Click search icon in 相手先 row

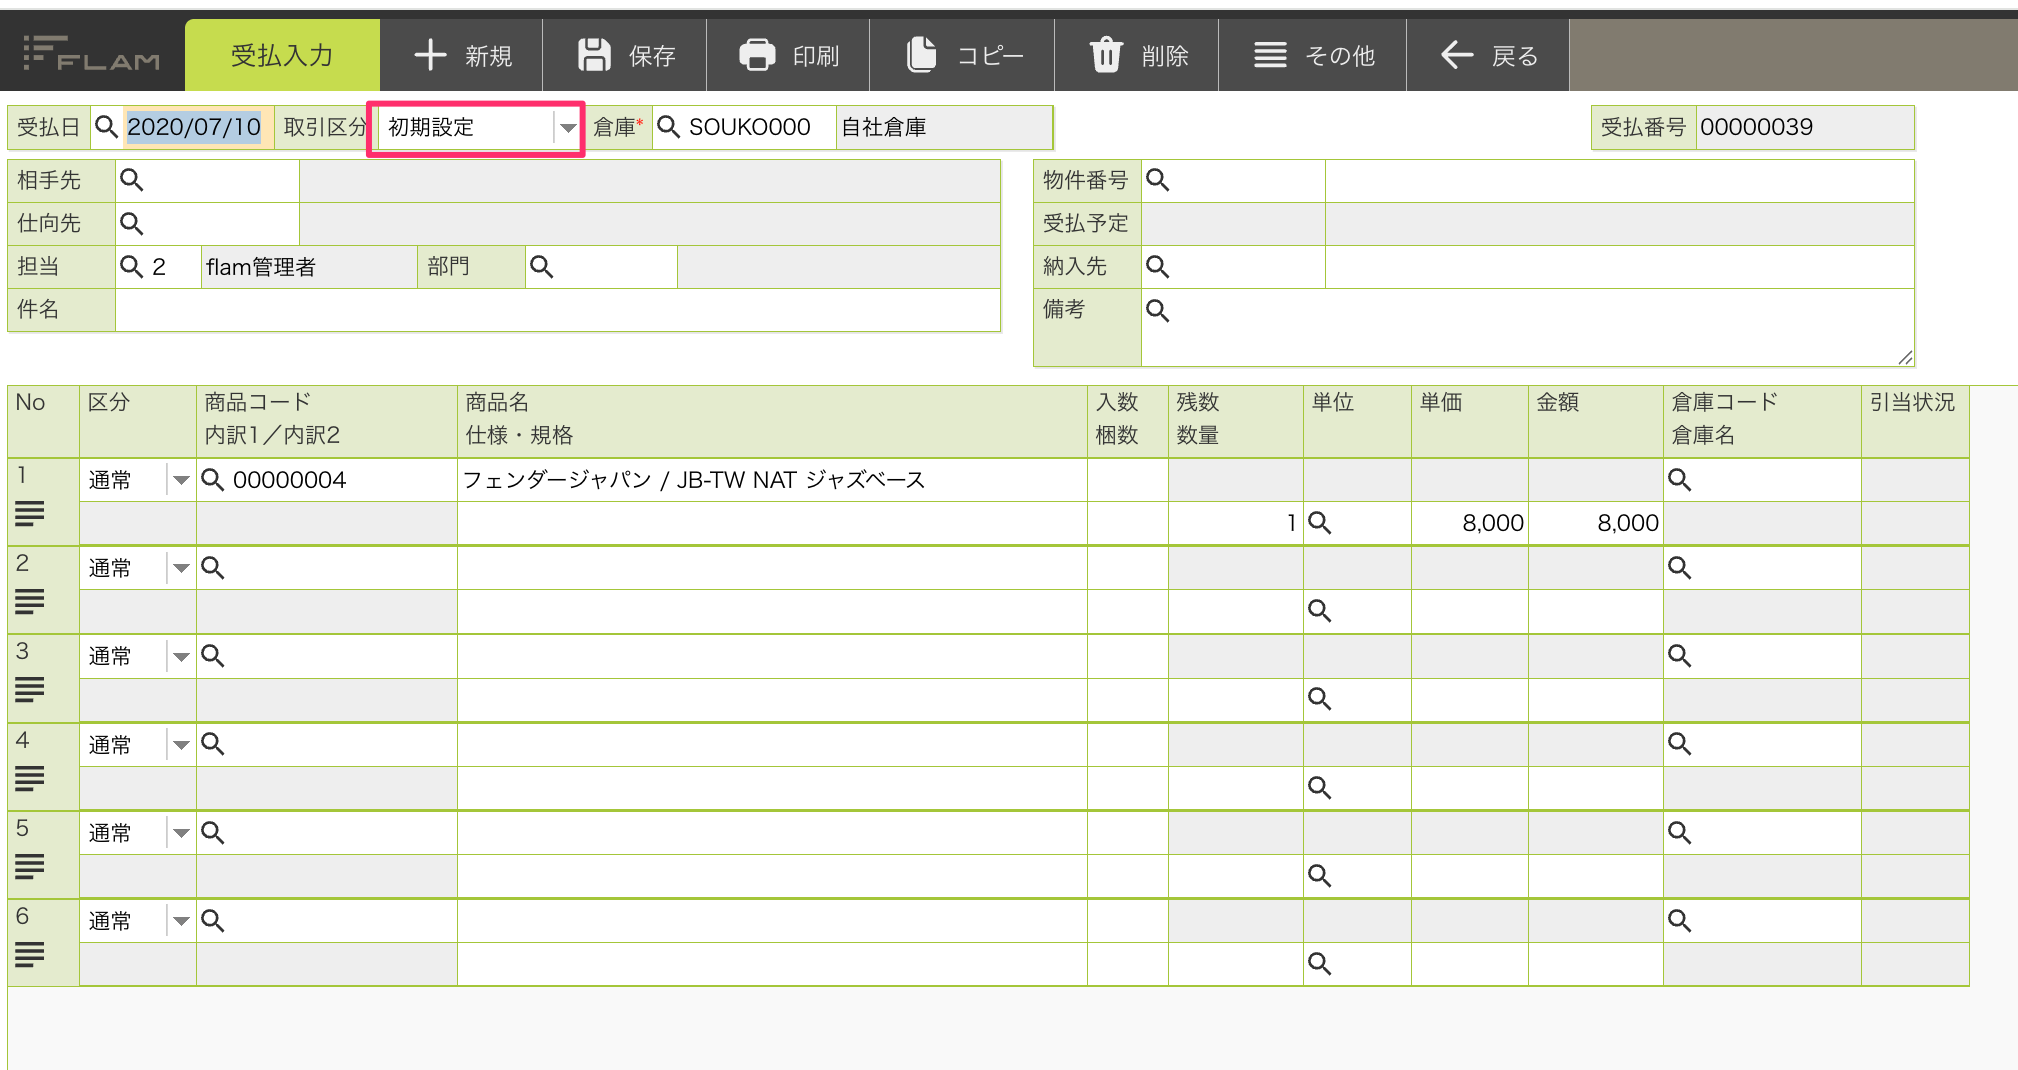[x=131, y=180]
